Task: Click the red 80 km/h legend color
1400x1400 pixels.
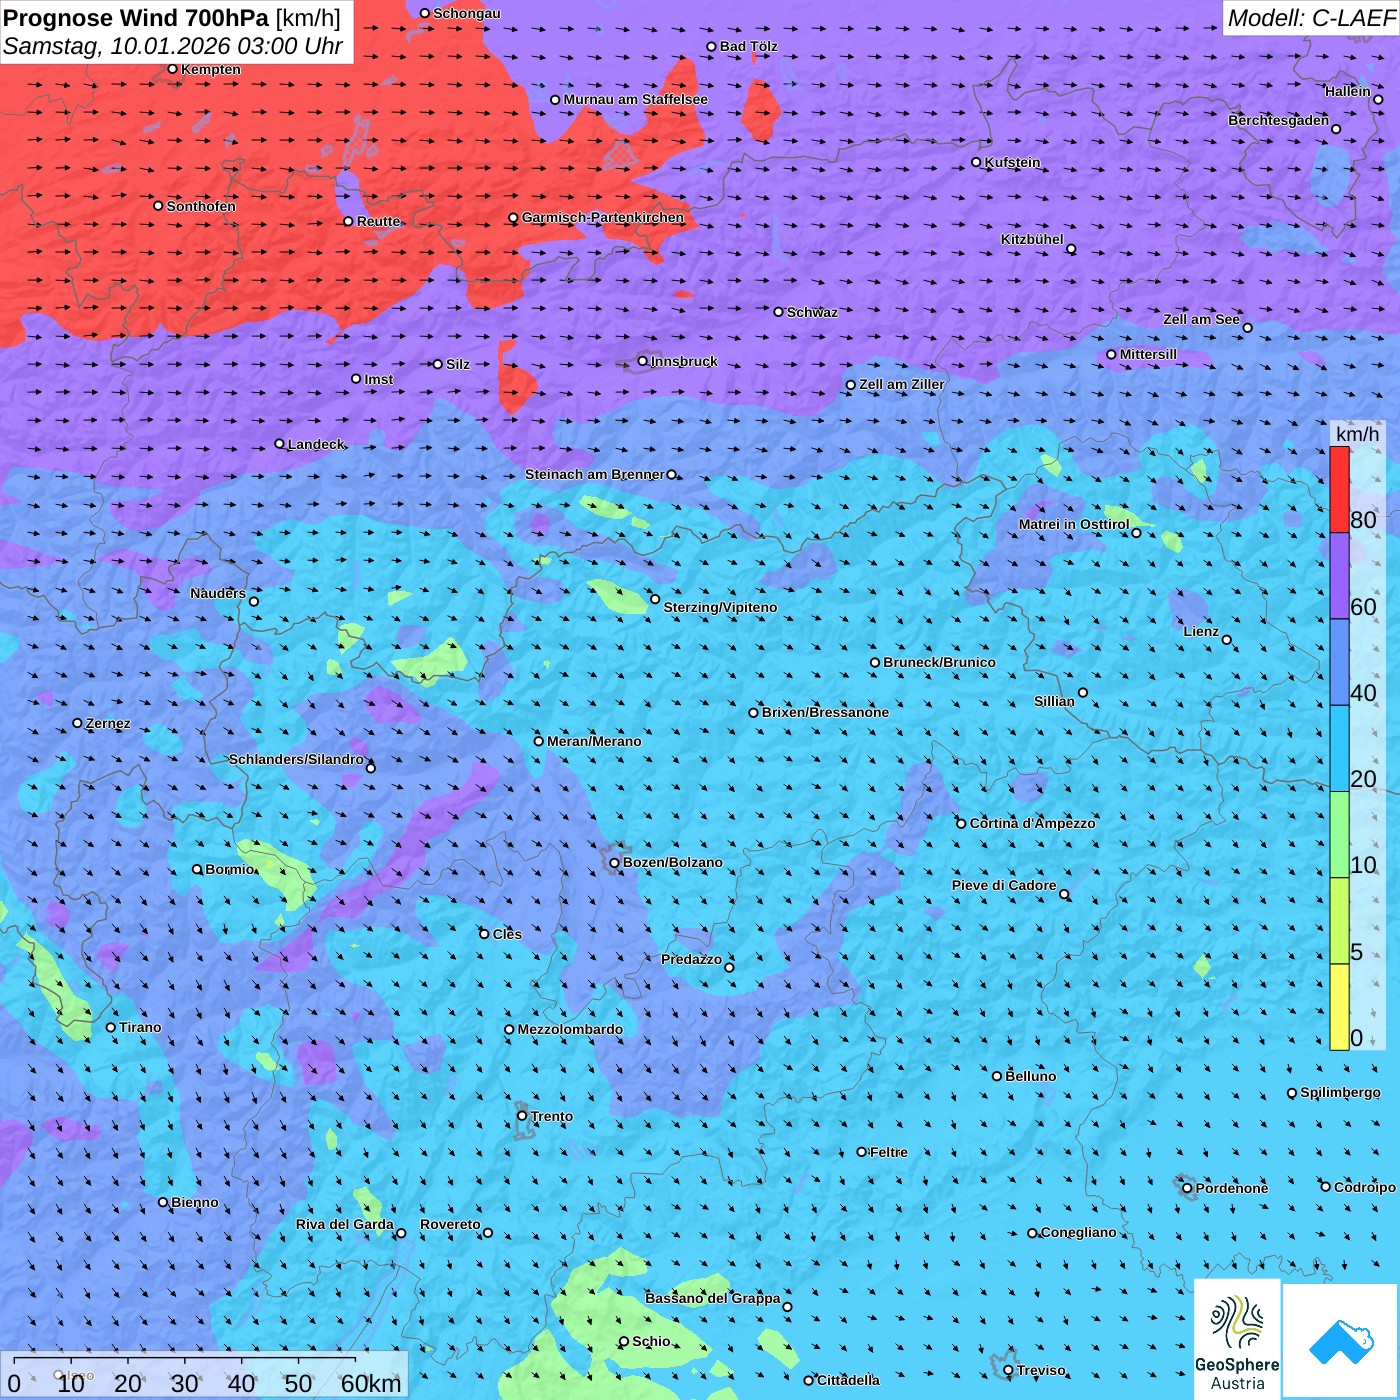Action: click(x=1339, y=489)
